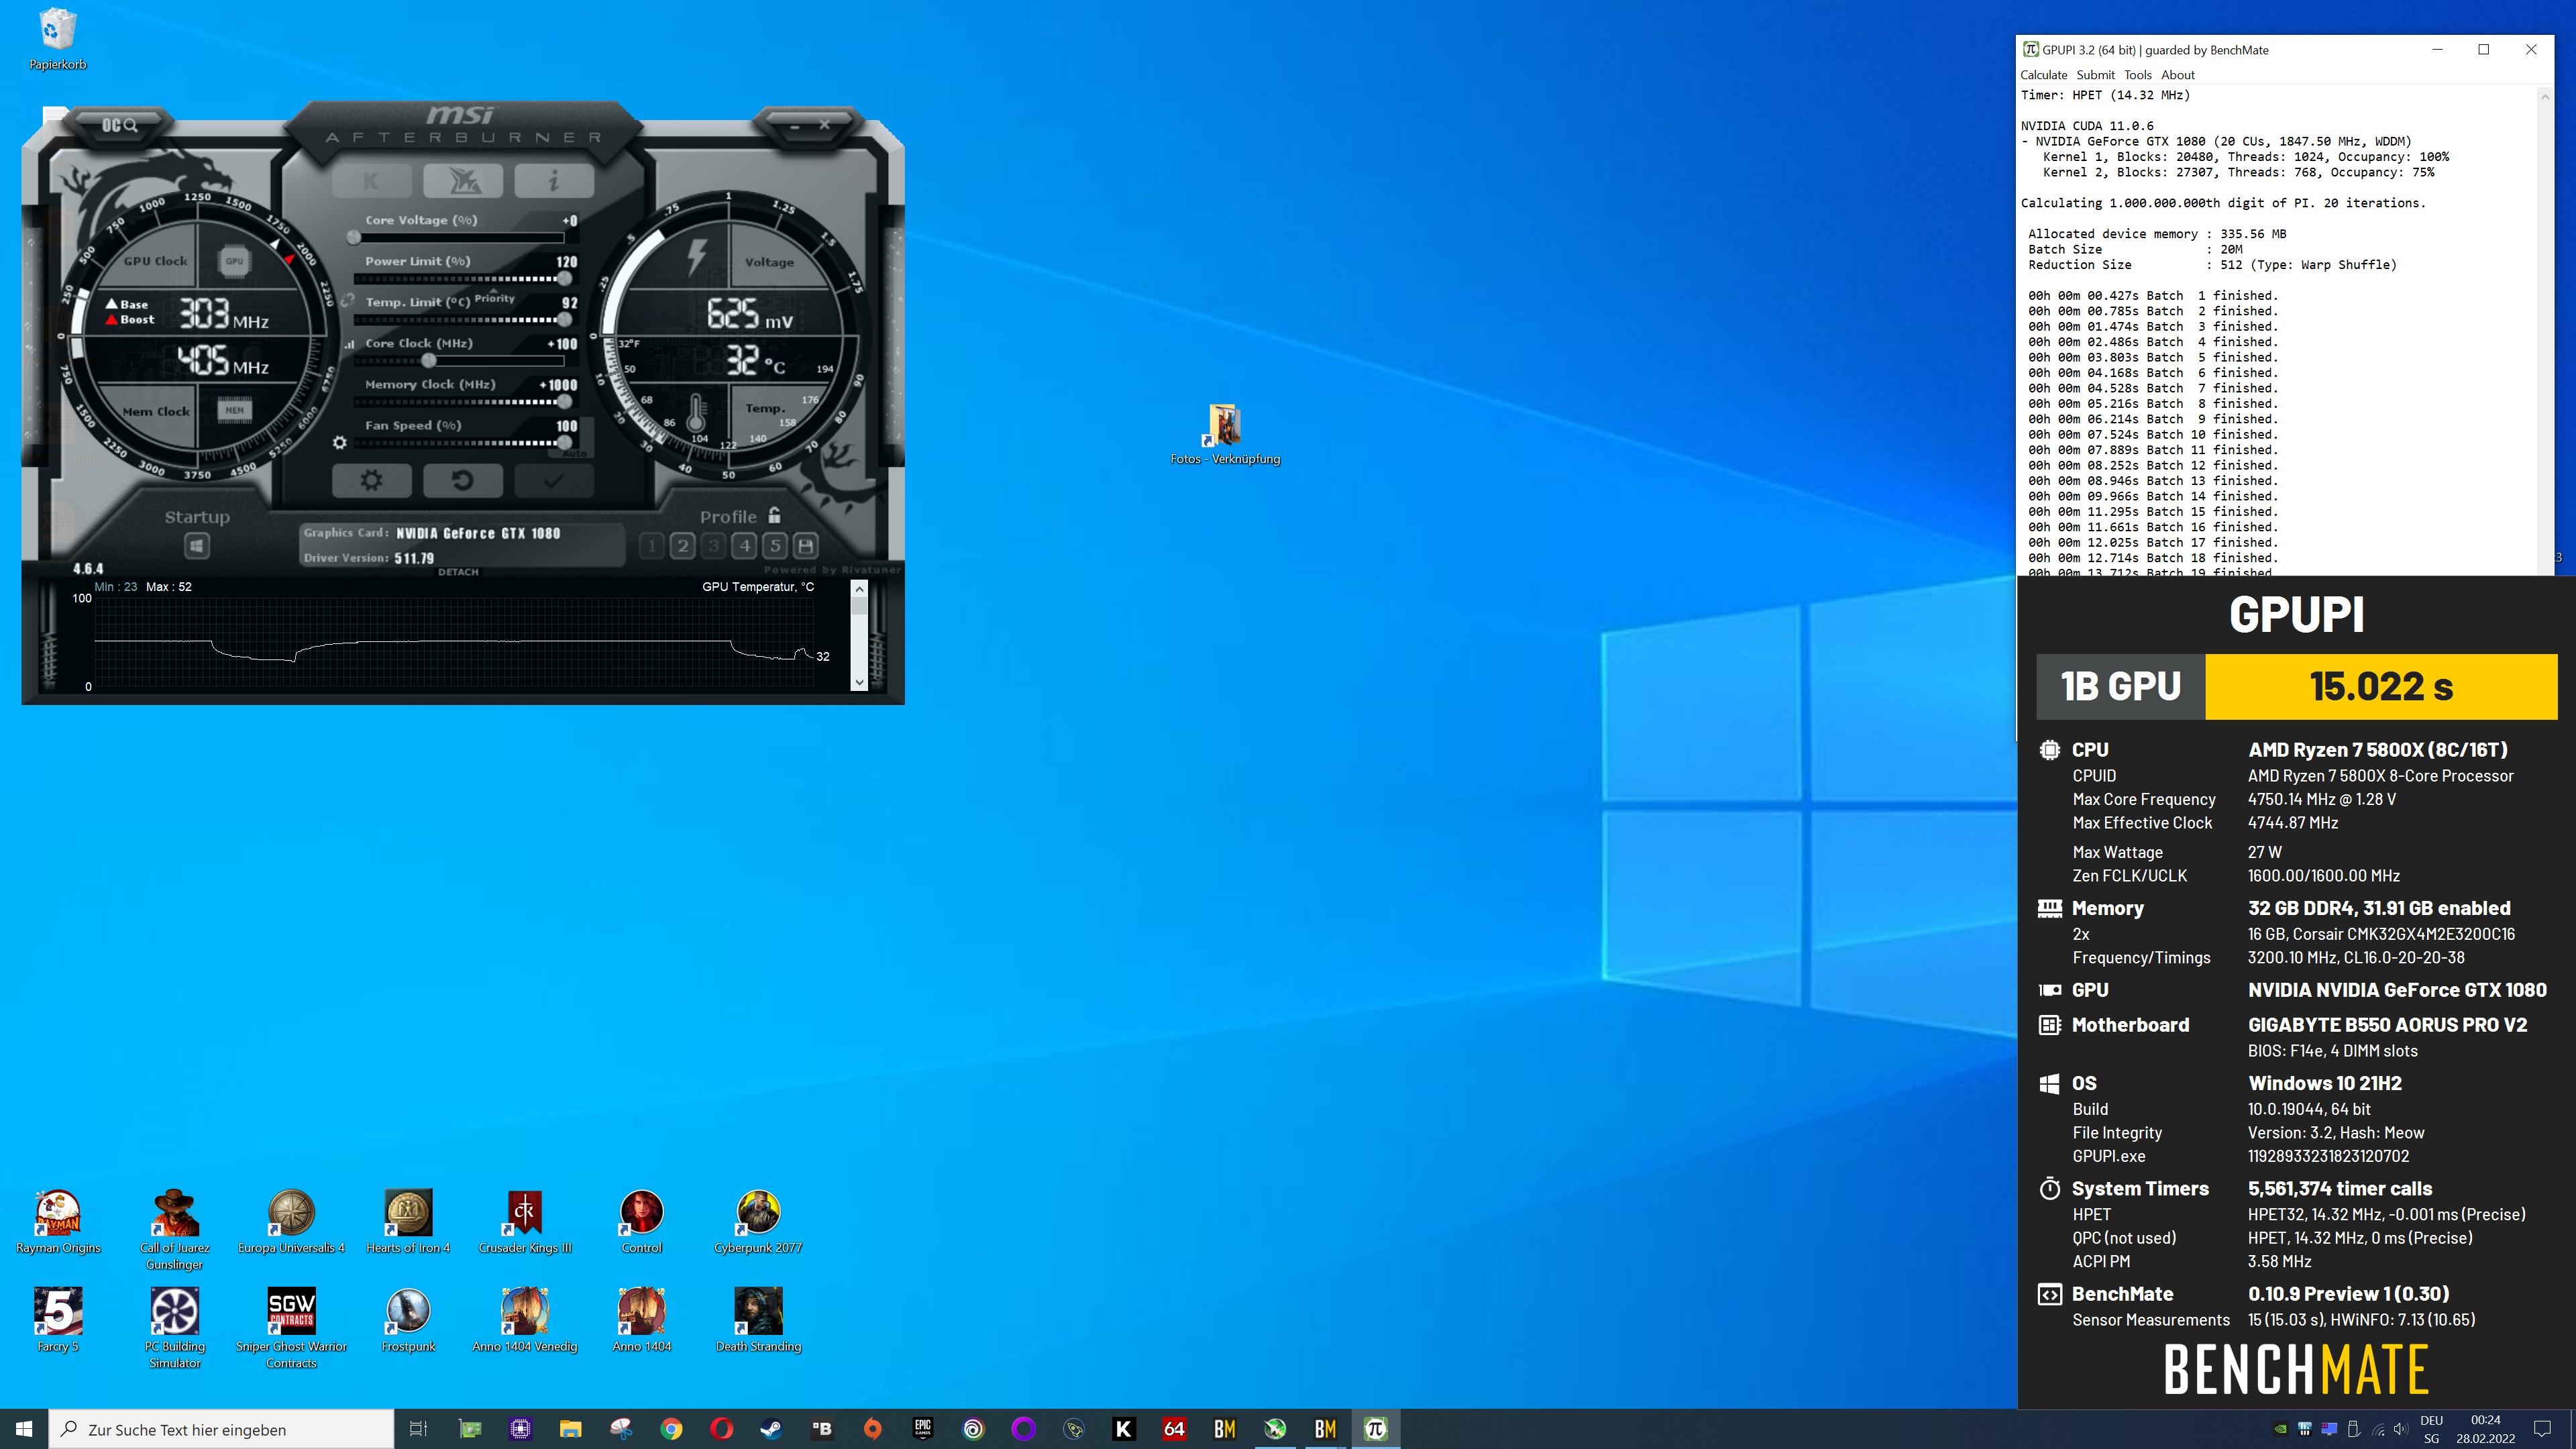Open Opera browser from the taskbar
The height and width of the screenshot is (1449, 2576).
(721, 1429)
